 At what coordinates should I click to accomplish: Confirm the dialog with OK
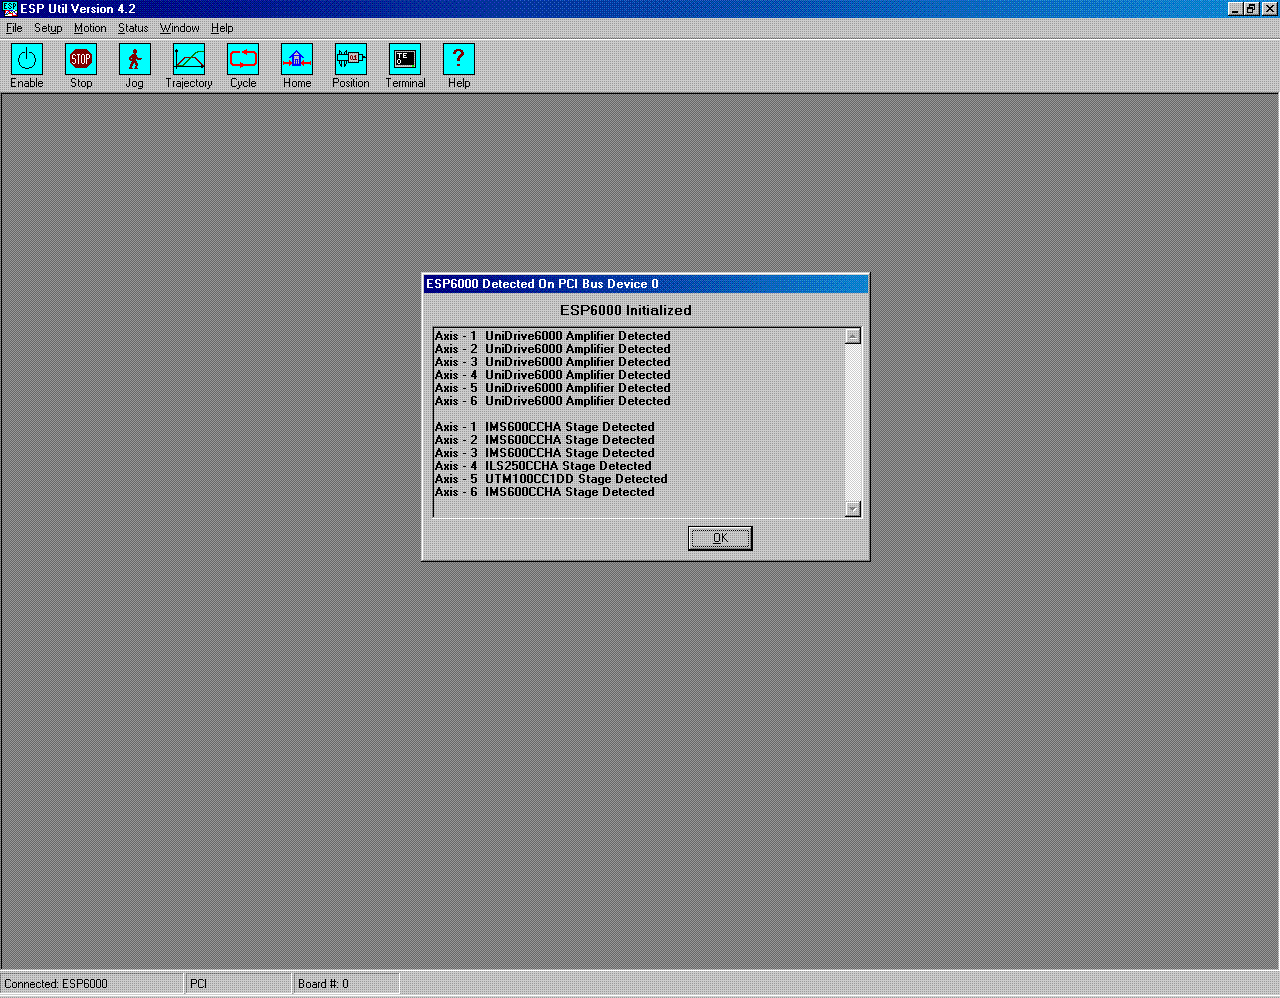[720, 538]
